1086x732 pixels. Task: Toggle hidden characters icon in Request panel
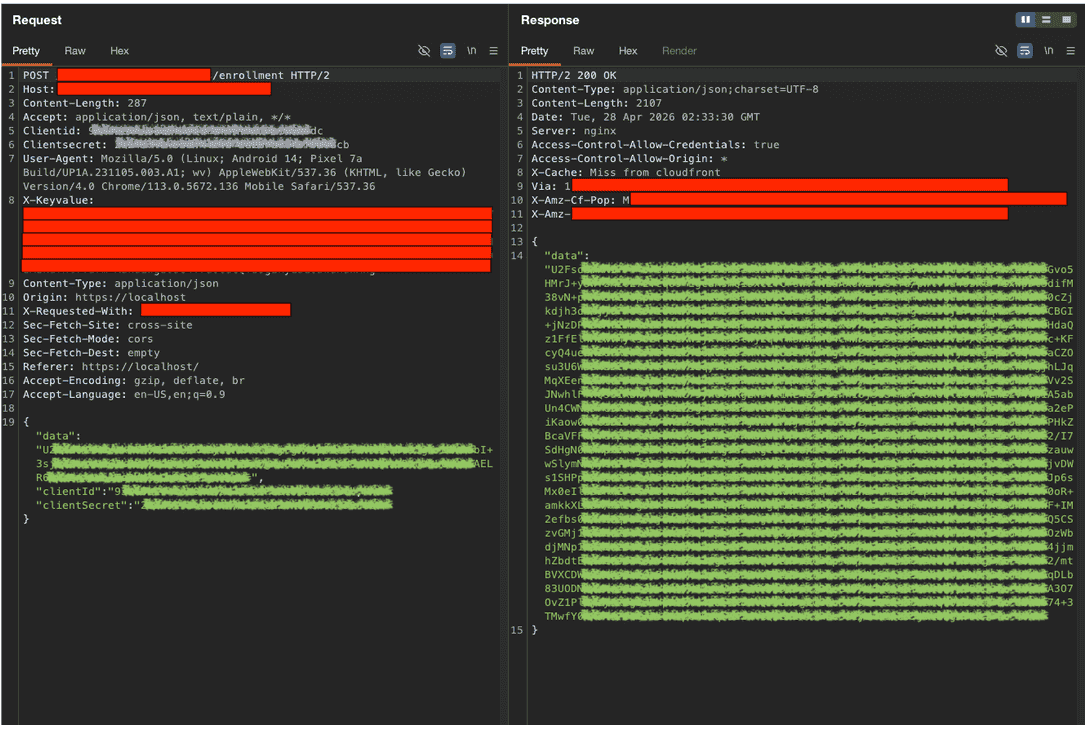424,51
